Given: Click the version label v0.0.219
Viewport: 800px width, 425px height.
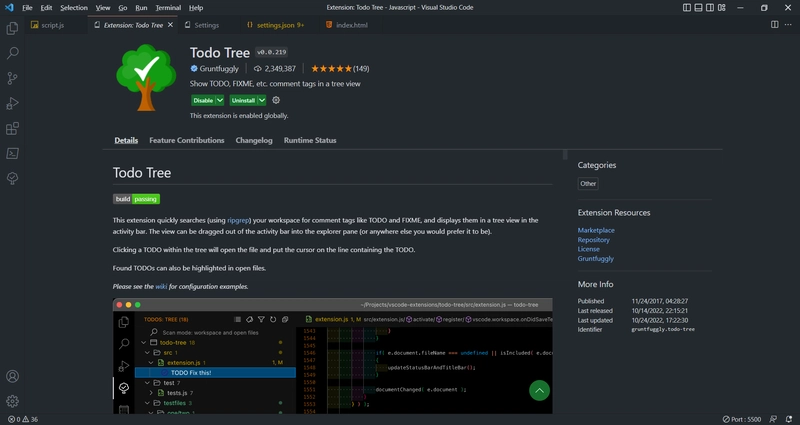Looking at the screenshot, I should (271, 52).
